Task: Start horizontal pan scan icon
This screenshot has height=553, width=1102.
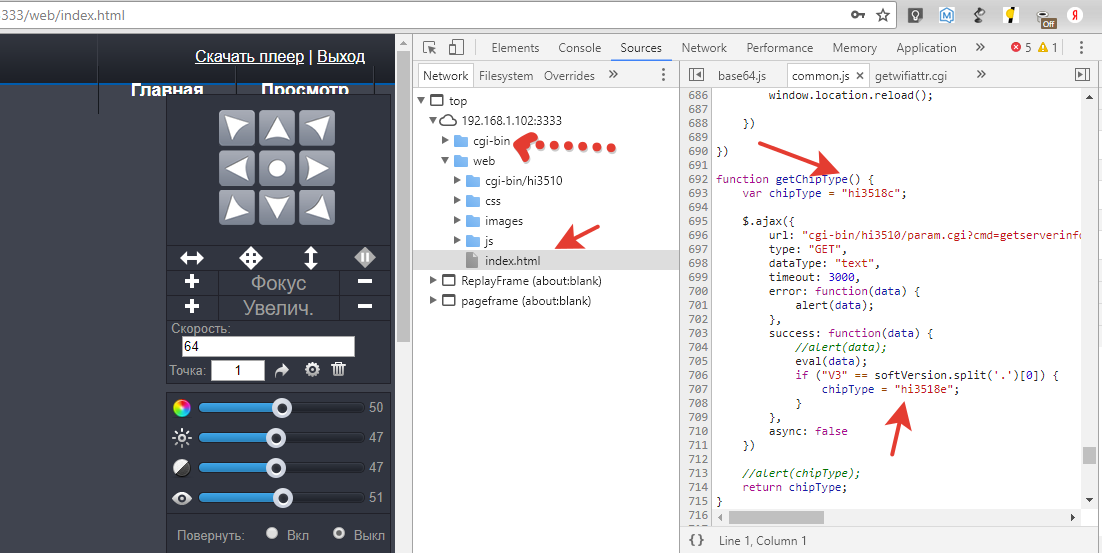Action: 191,258
